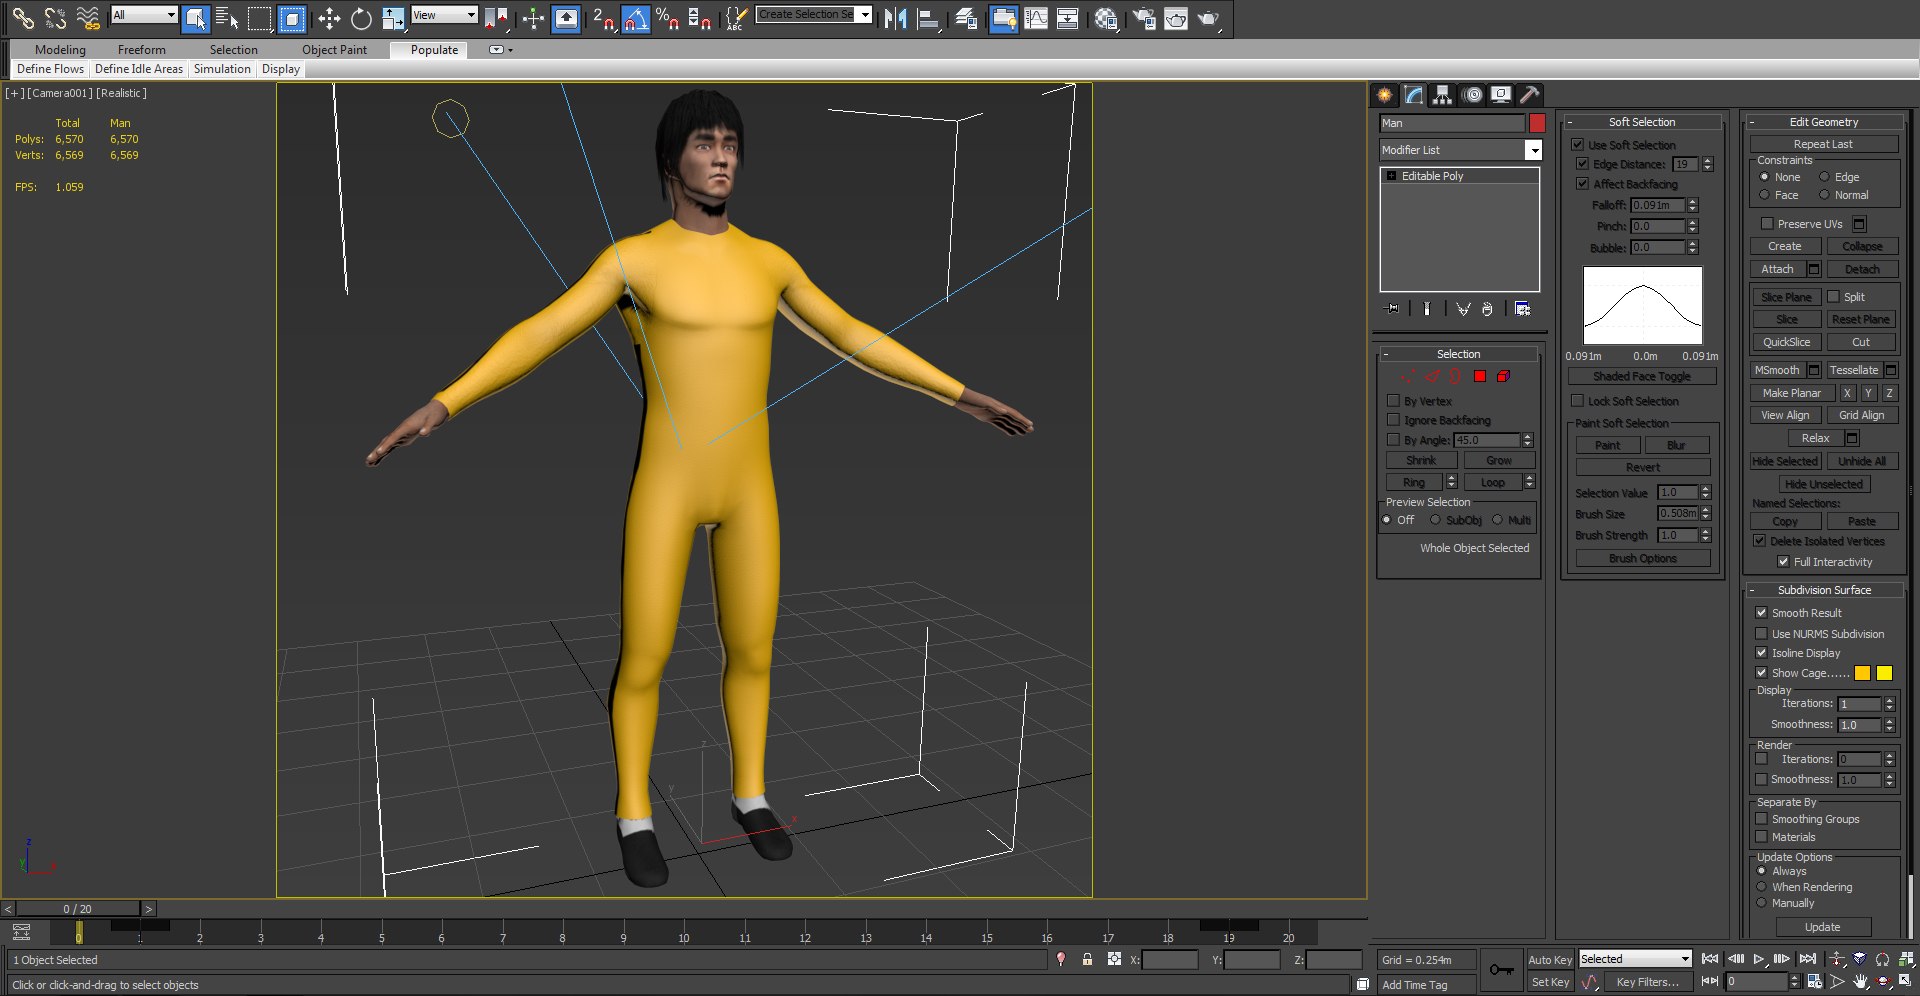This screenshot has width=1920, height=996.
Task: Click the Bind to Space Warp icon
Action: (x=88, y=18)
